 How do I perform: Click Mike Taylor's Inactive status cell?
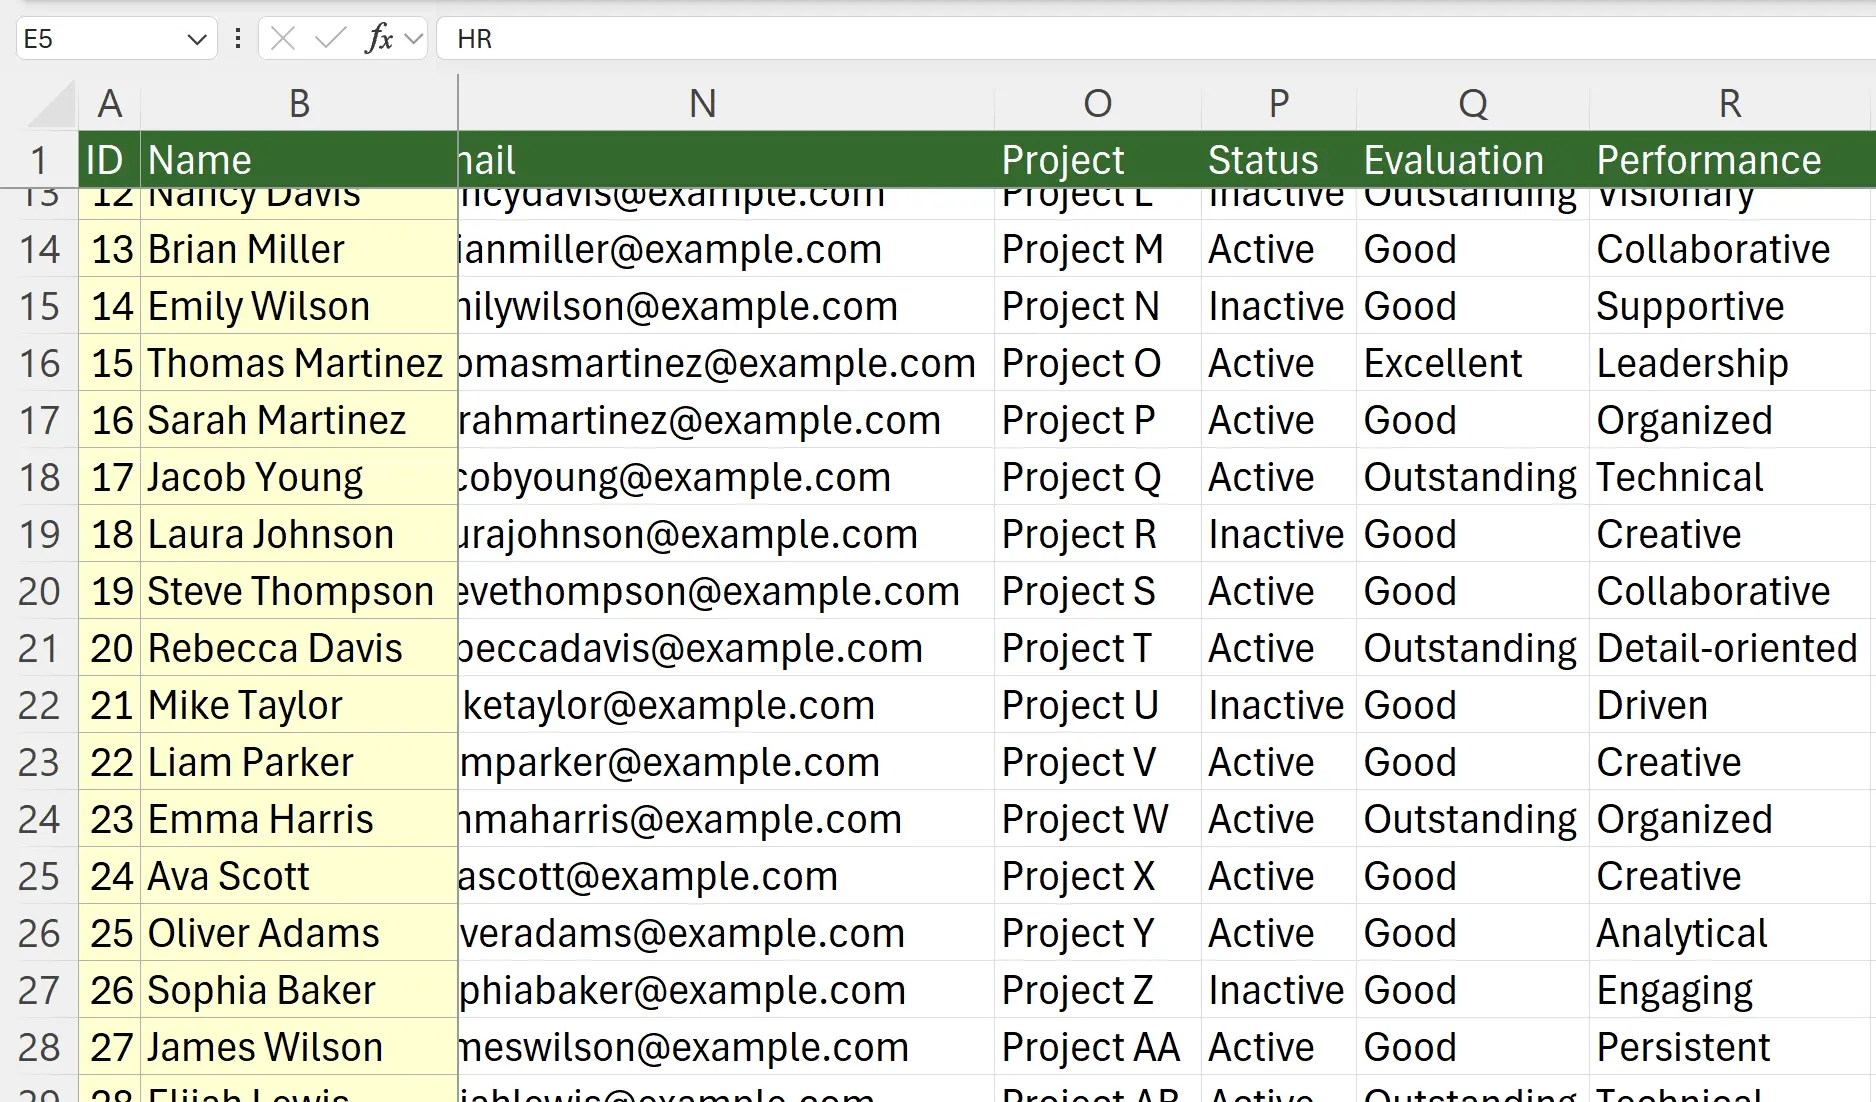[1277, 706]
